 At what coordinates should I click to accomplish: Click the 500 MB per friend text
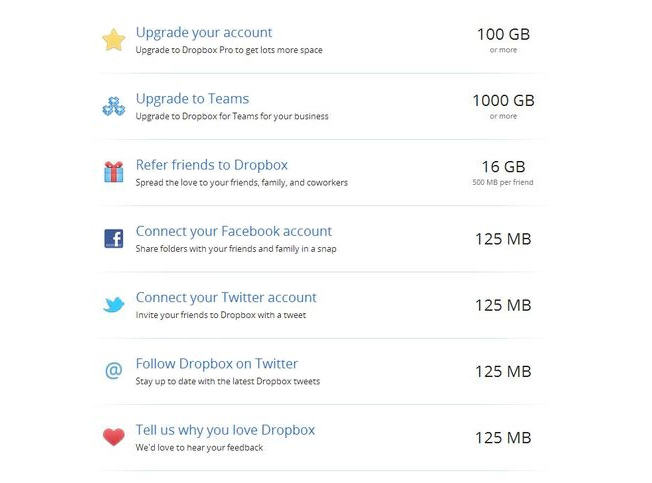click(x=503, y=182)
